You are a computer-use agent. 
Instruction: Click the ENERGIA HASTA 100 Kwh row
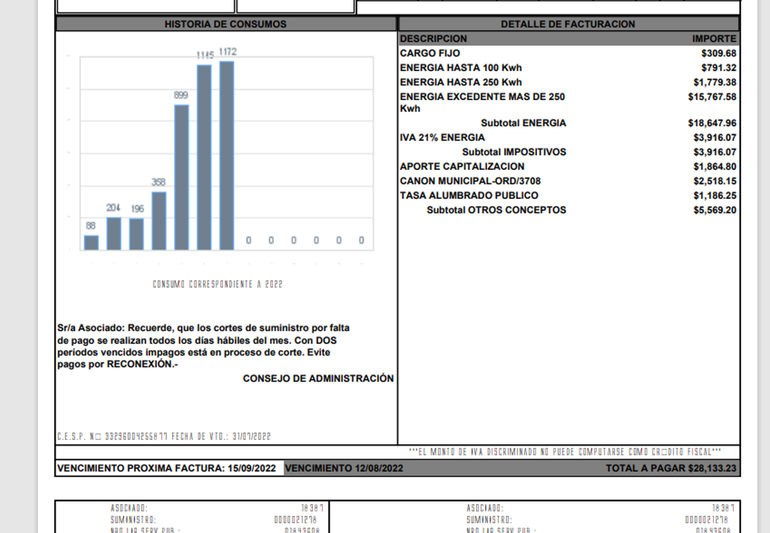460,68
